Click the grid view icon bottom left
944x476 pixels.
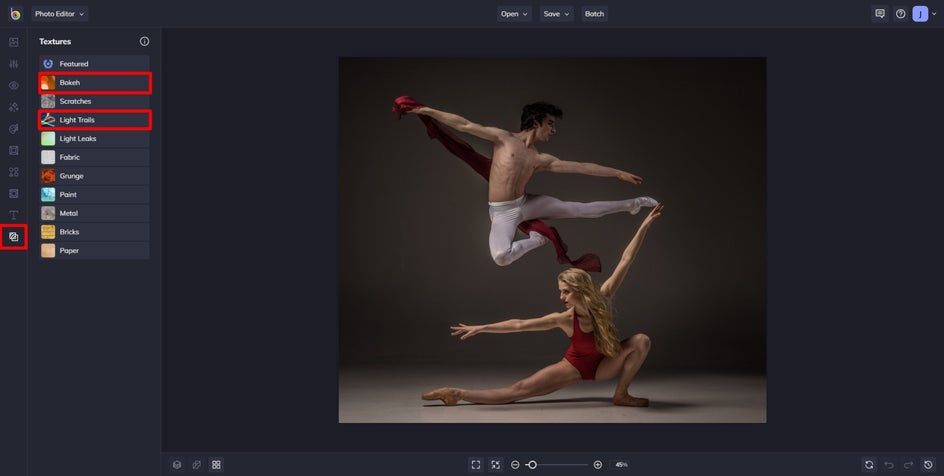(216, 465)
